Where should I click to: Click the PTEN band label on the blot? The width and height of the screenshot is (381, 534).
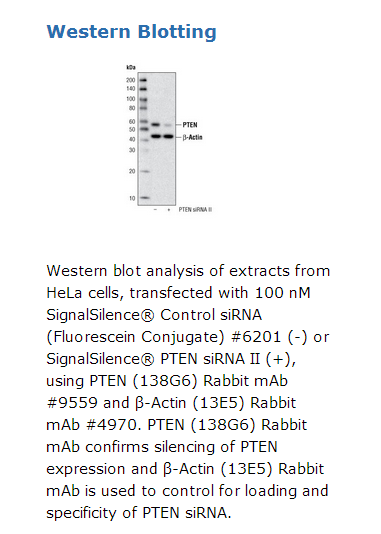pyautogui.click(x=190, y=125)
